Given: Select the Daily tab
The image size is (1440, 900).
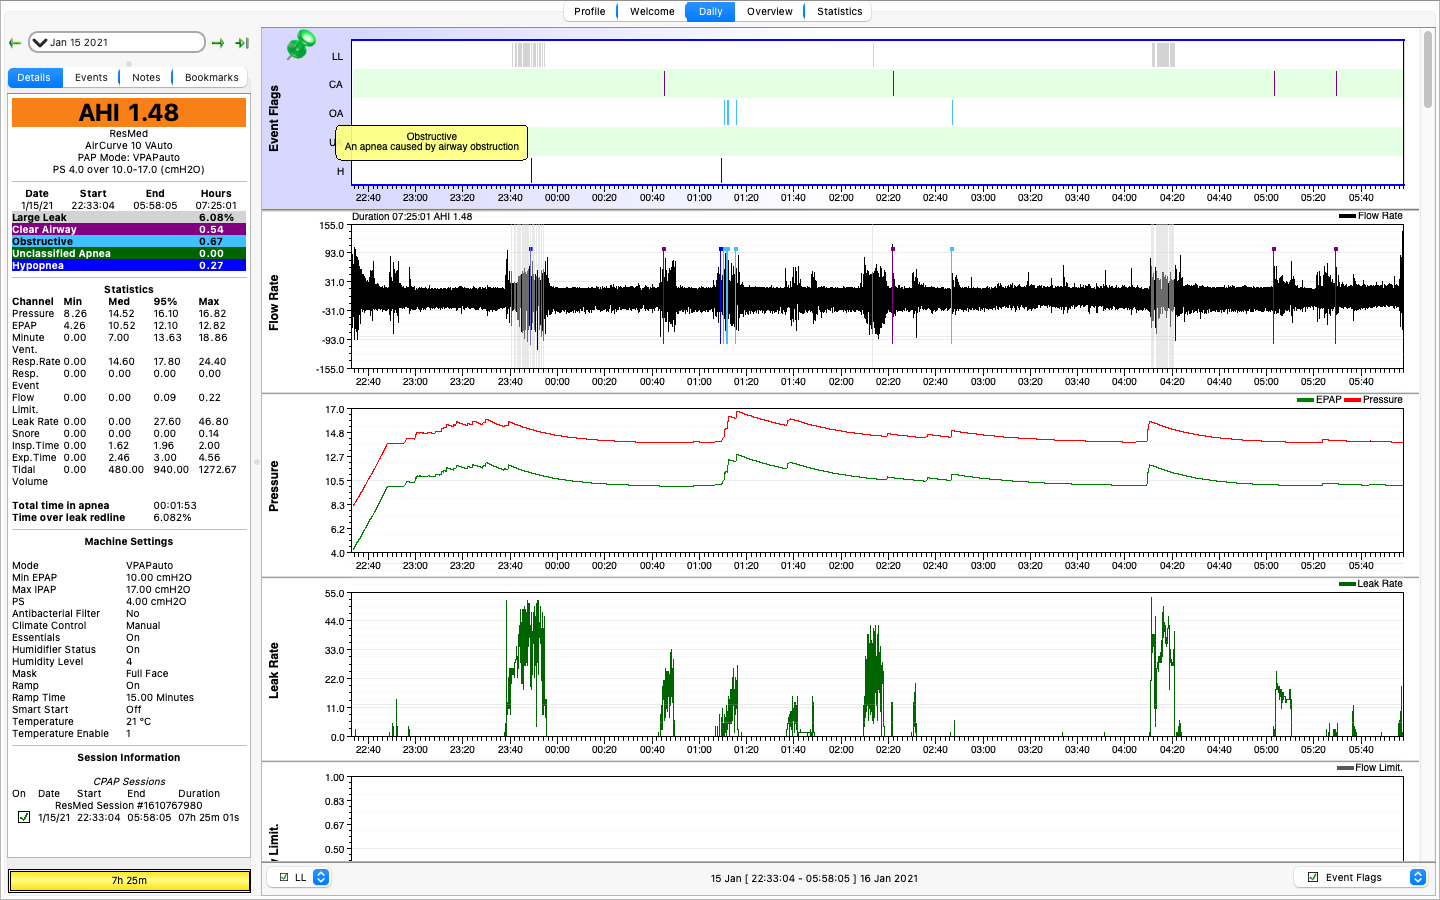Looking at the screenshot, I should point(711,11).
